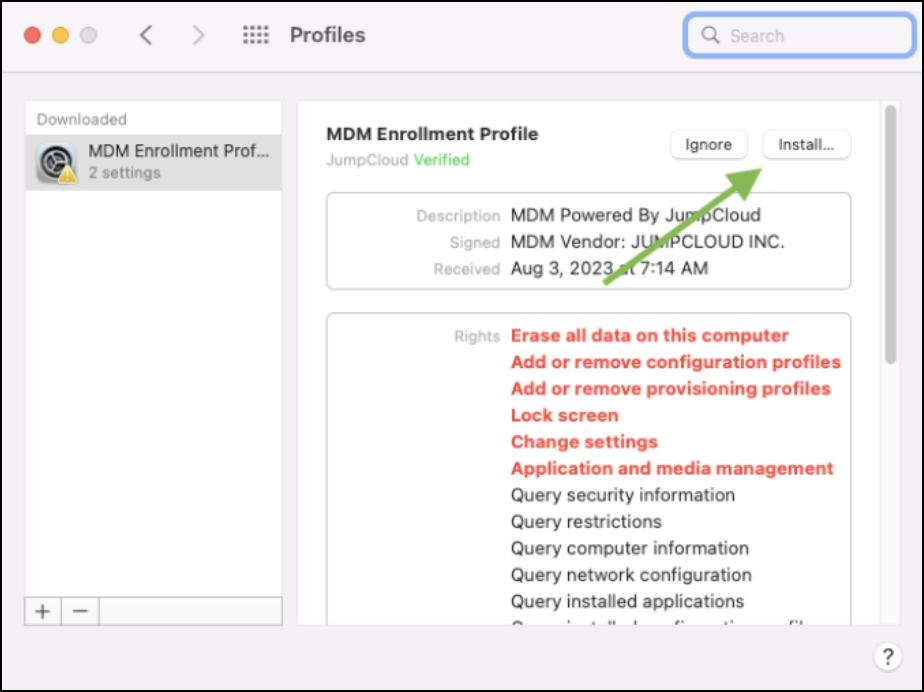Screen dimensions: 924x692
Task: Focus the Search text field
Action: [810, 36]
